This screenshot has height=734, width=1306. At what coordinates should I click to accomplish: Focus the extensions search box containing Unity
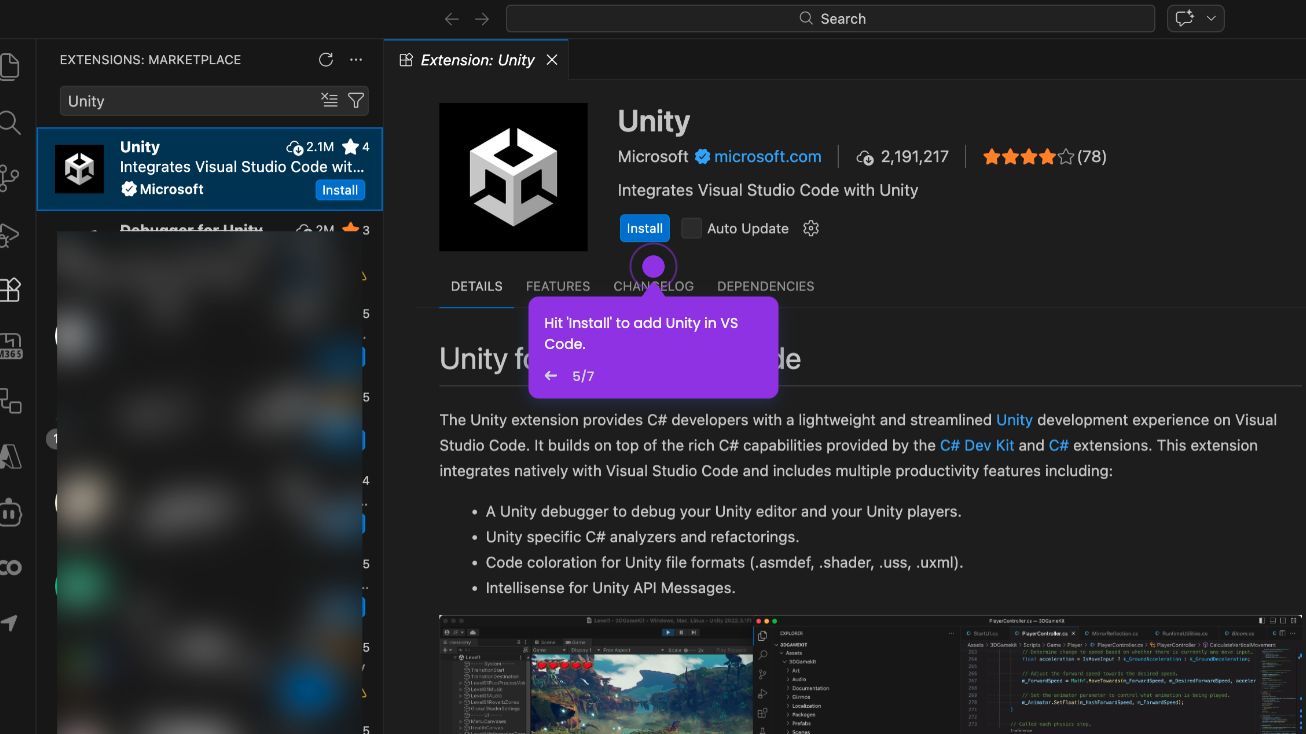pos(190,101)
